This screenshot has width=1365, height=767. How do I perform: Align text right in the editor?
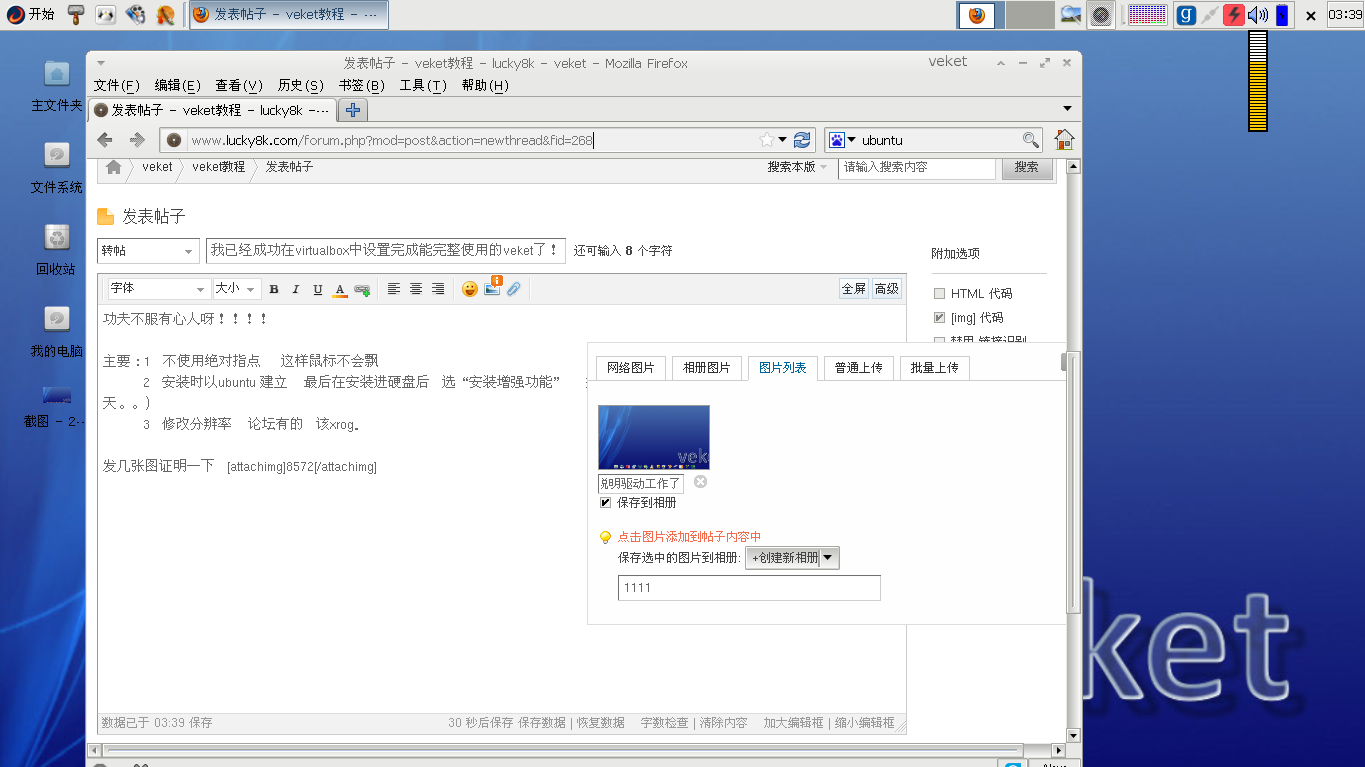tap(438, 289)
